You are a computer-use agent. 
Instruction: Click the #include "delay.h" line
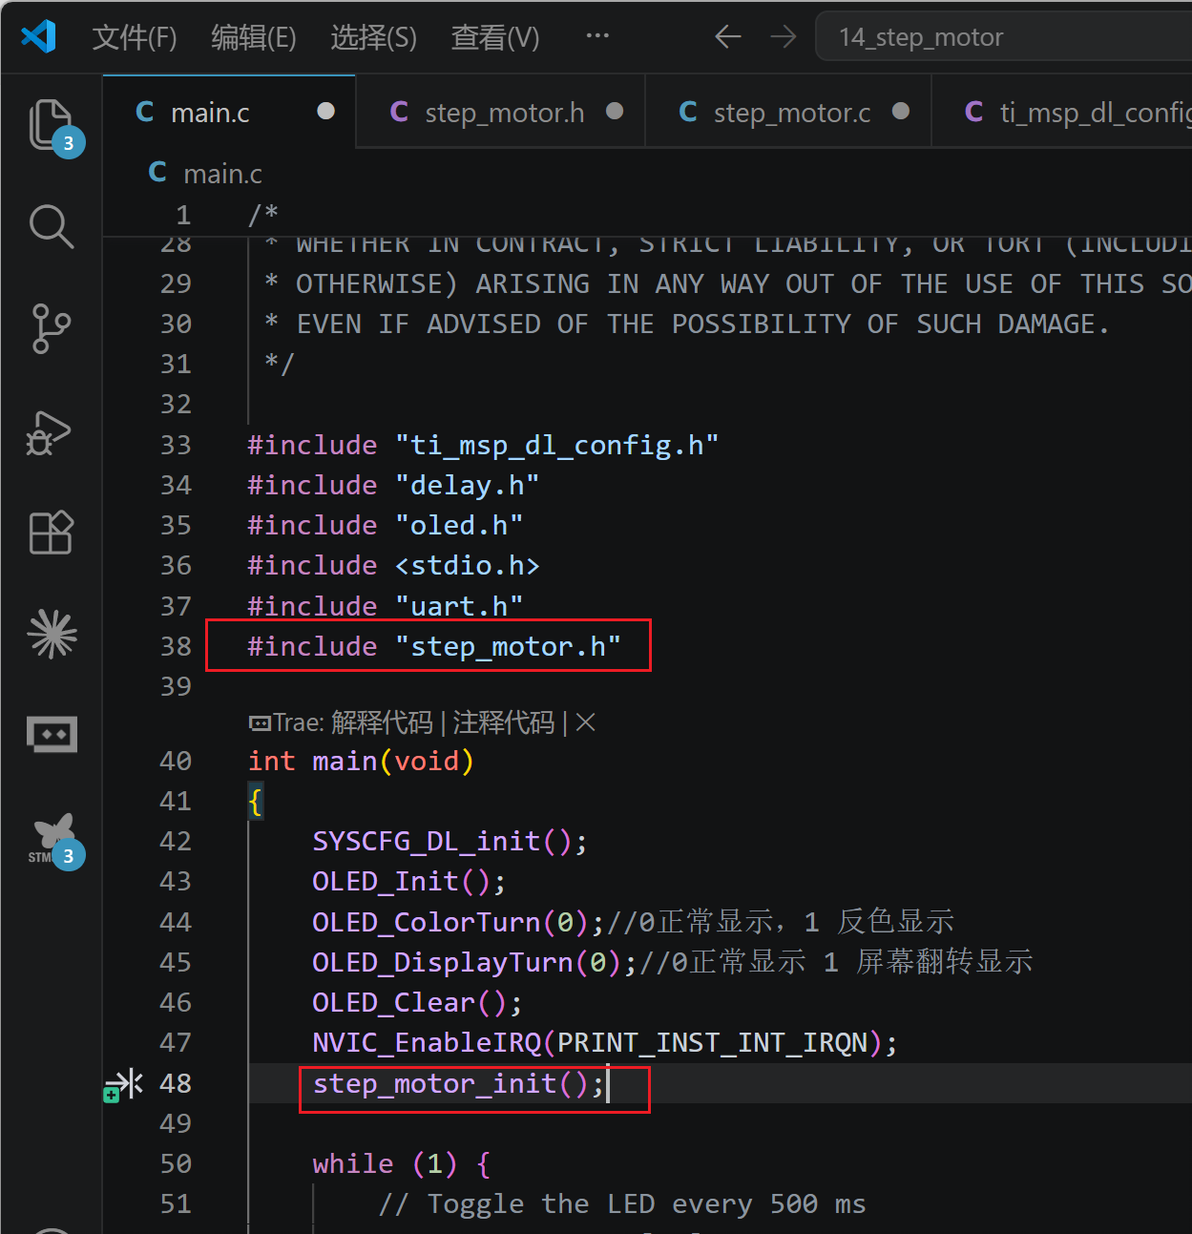[393, 485]
